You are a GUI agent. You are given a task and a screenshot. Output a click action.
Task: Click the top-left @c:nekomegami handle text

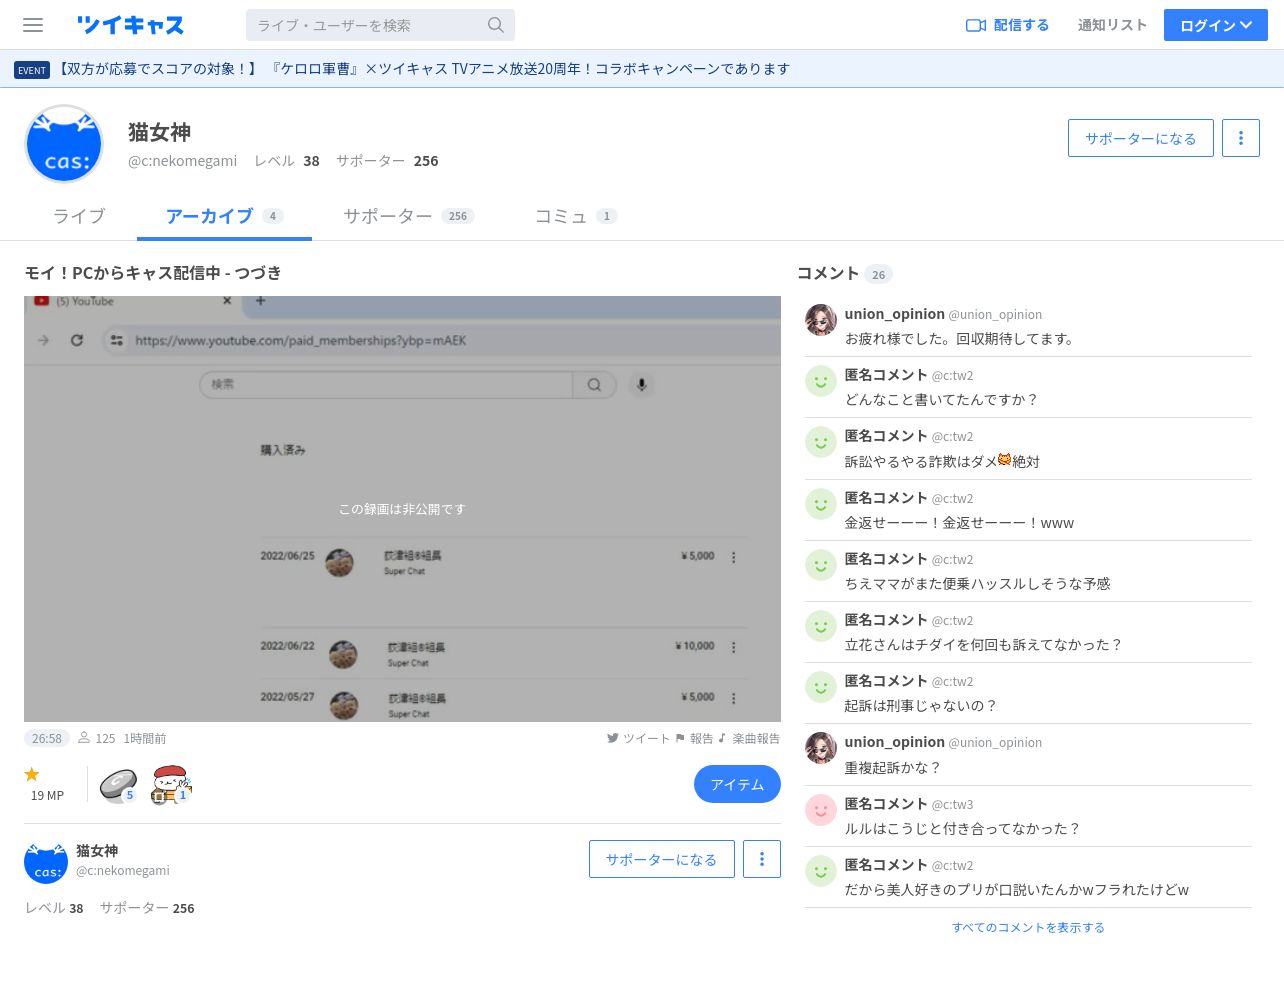pos(182,161)
